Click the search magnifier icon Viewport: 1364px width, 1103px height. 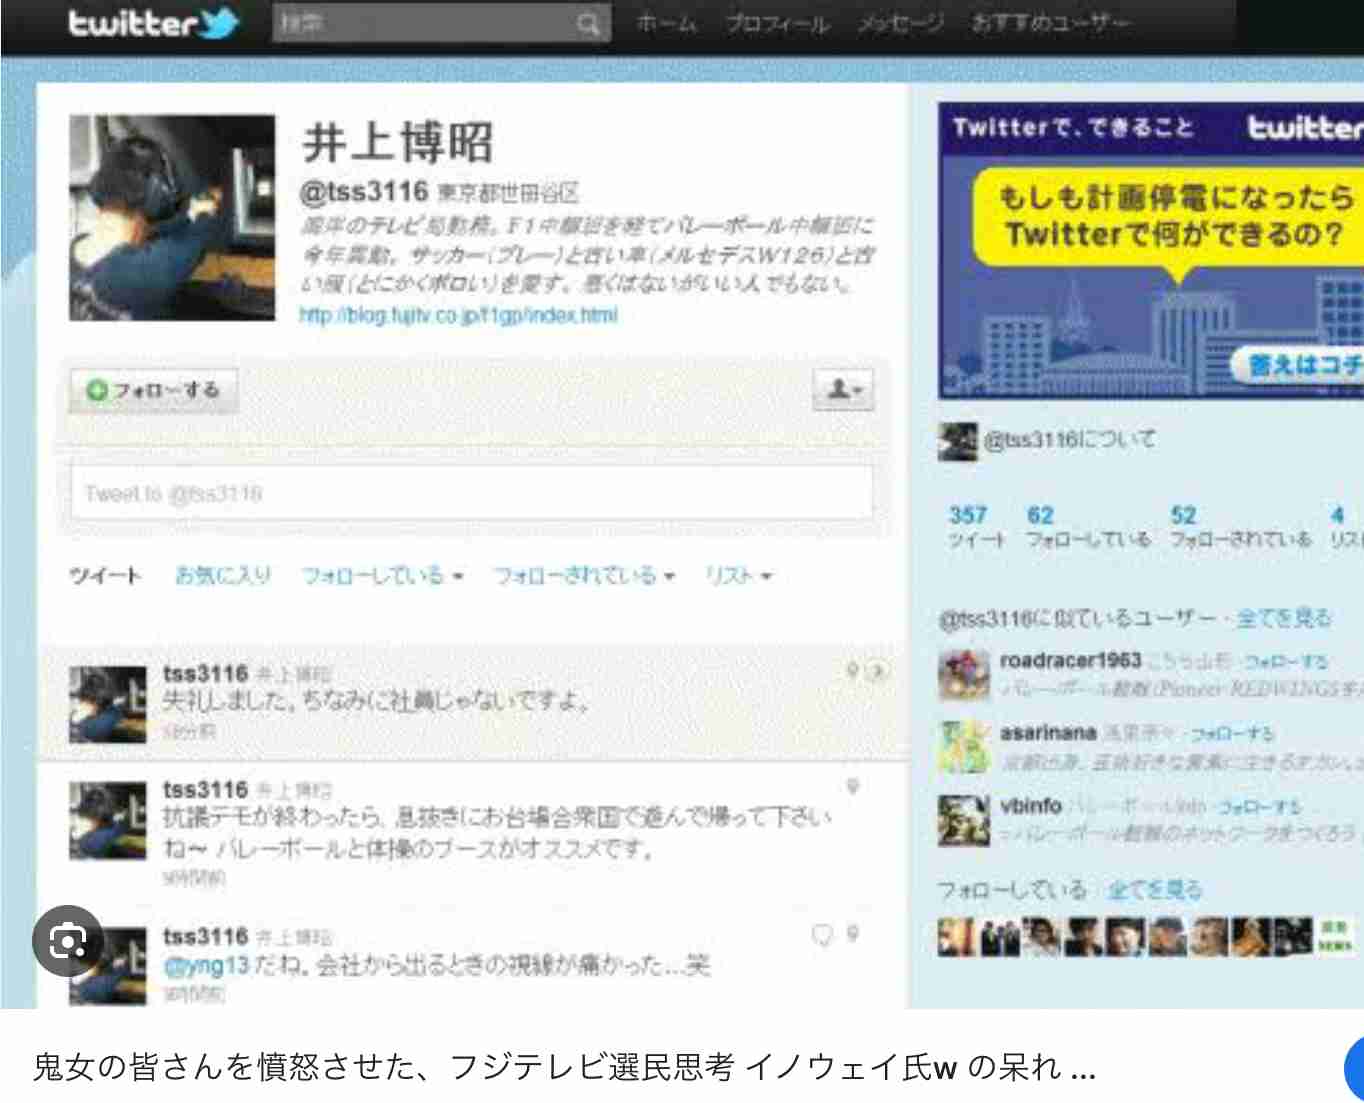click(x=589, y=23)
